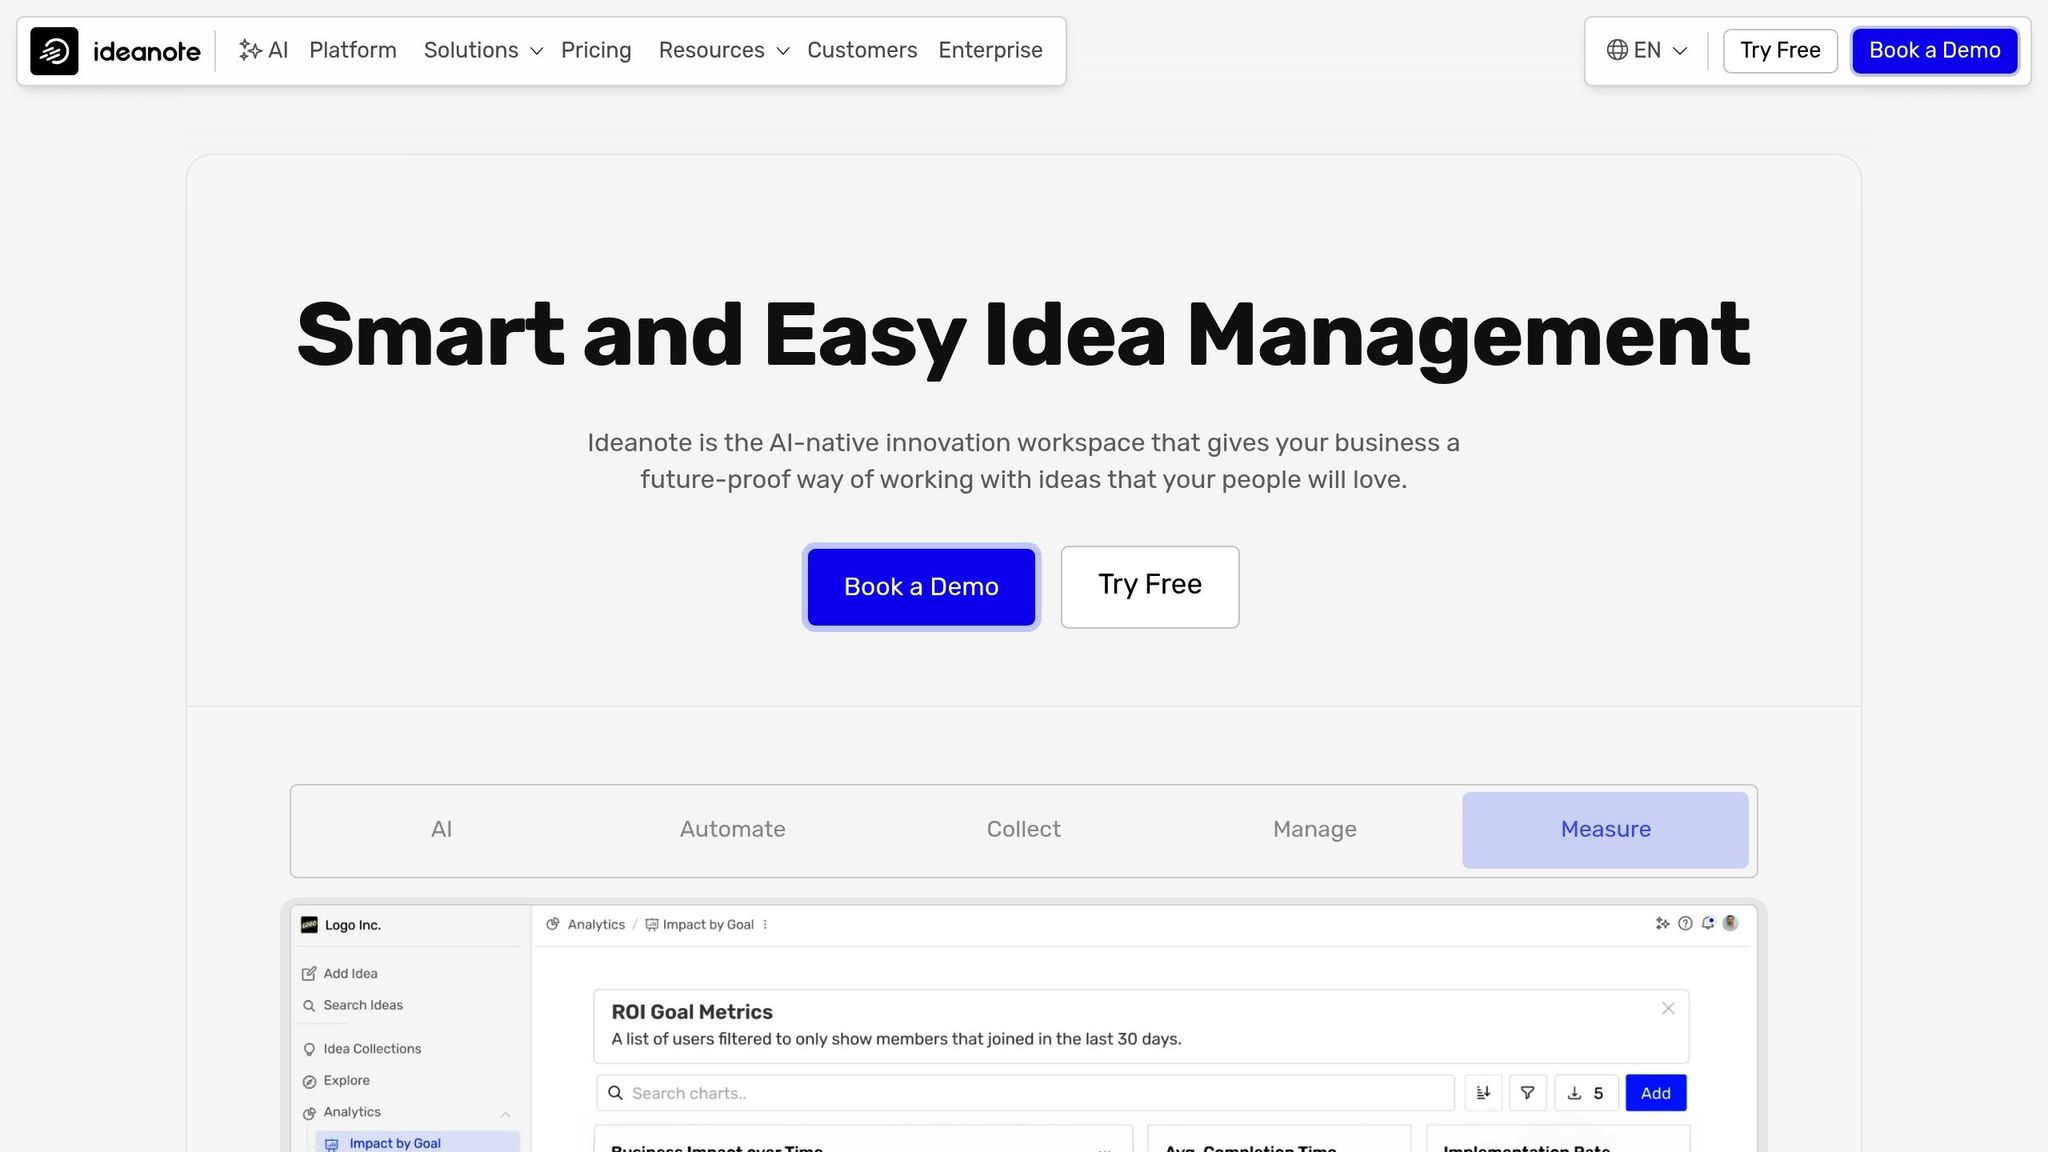
Task: Switch to the Automate tab
Action: (732, 829)
